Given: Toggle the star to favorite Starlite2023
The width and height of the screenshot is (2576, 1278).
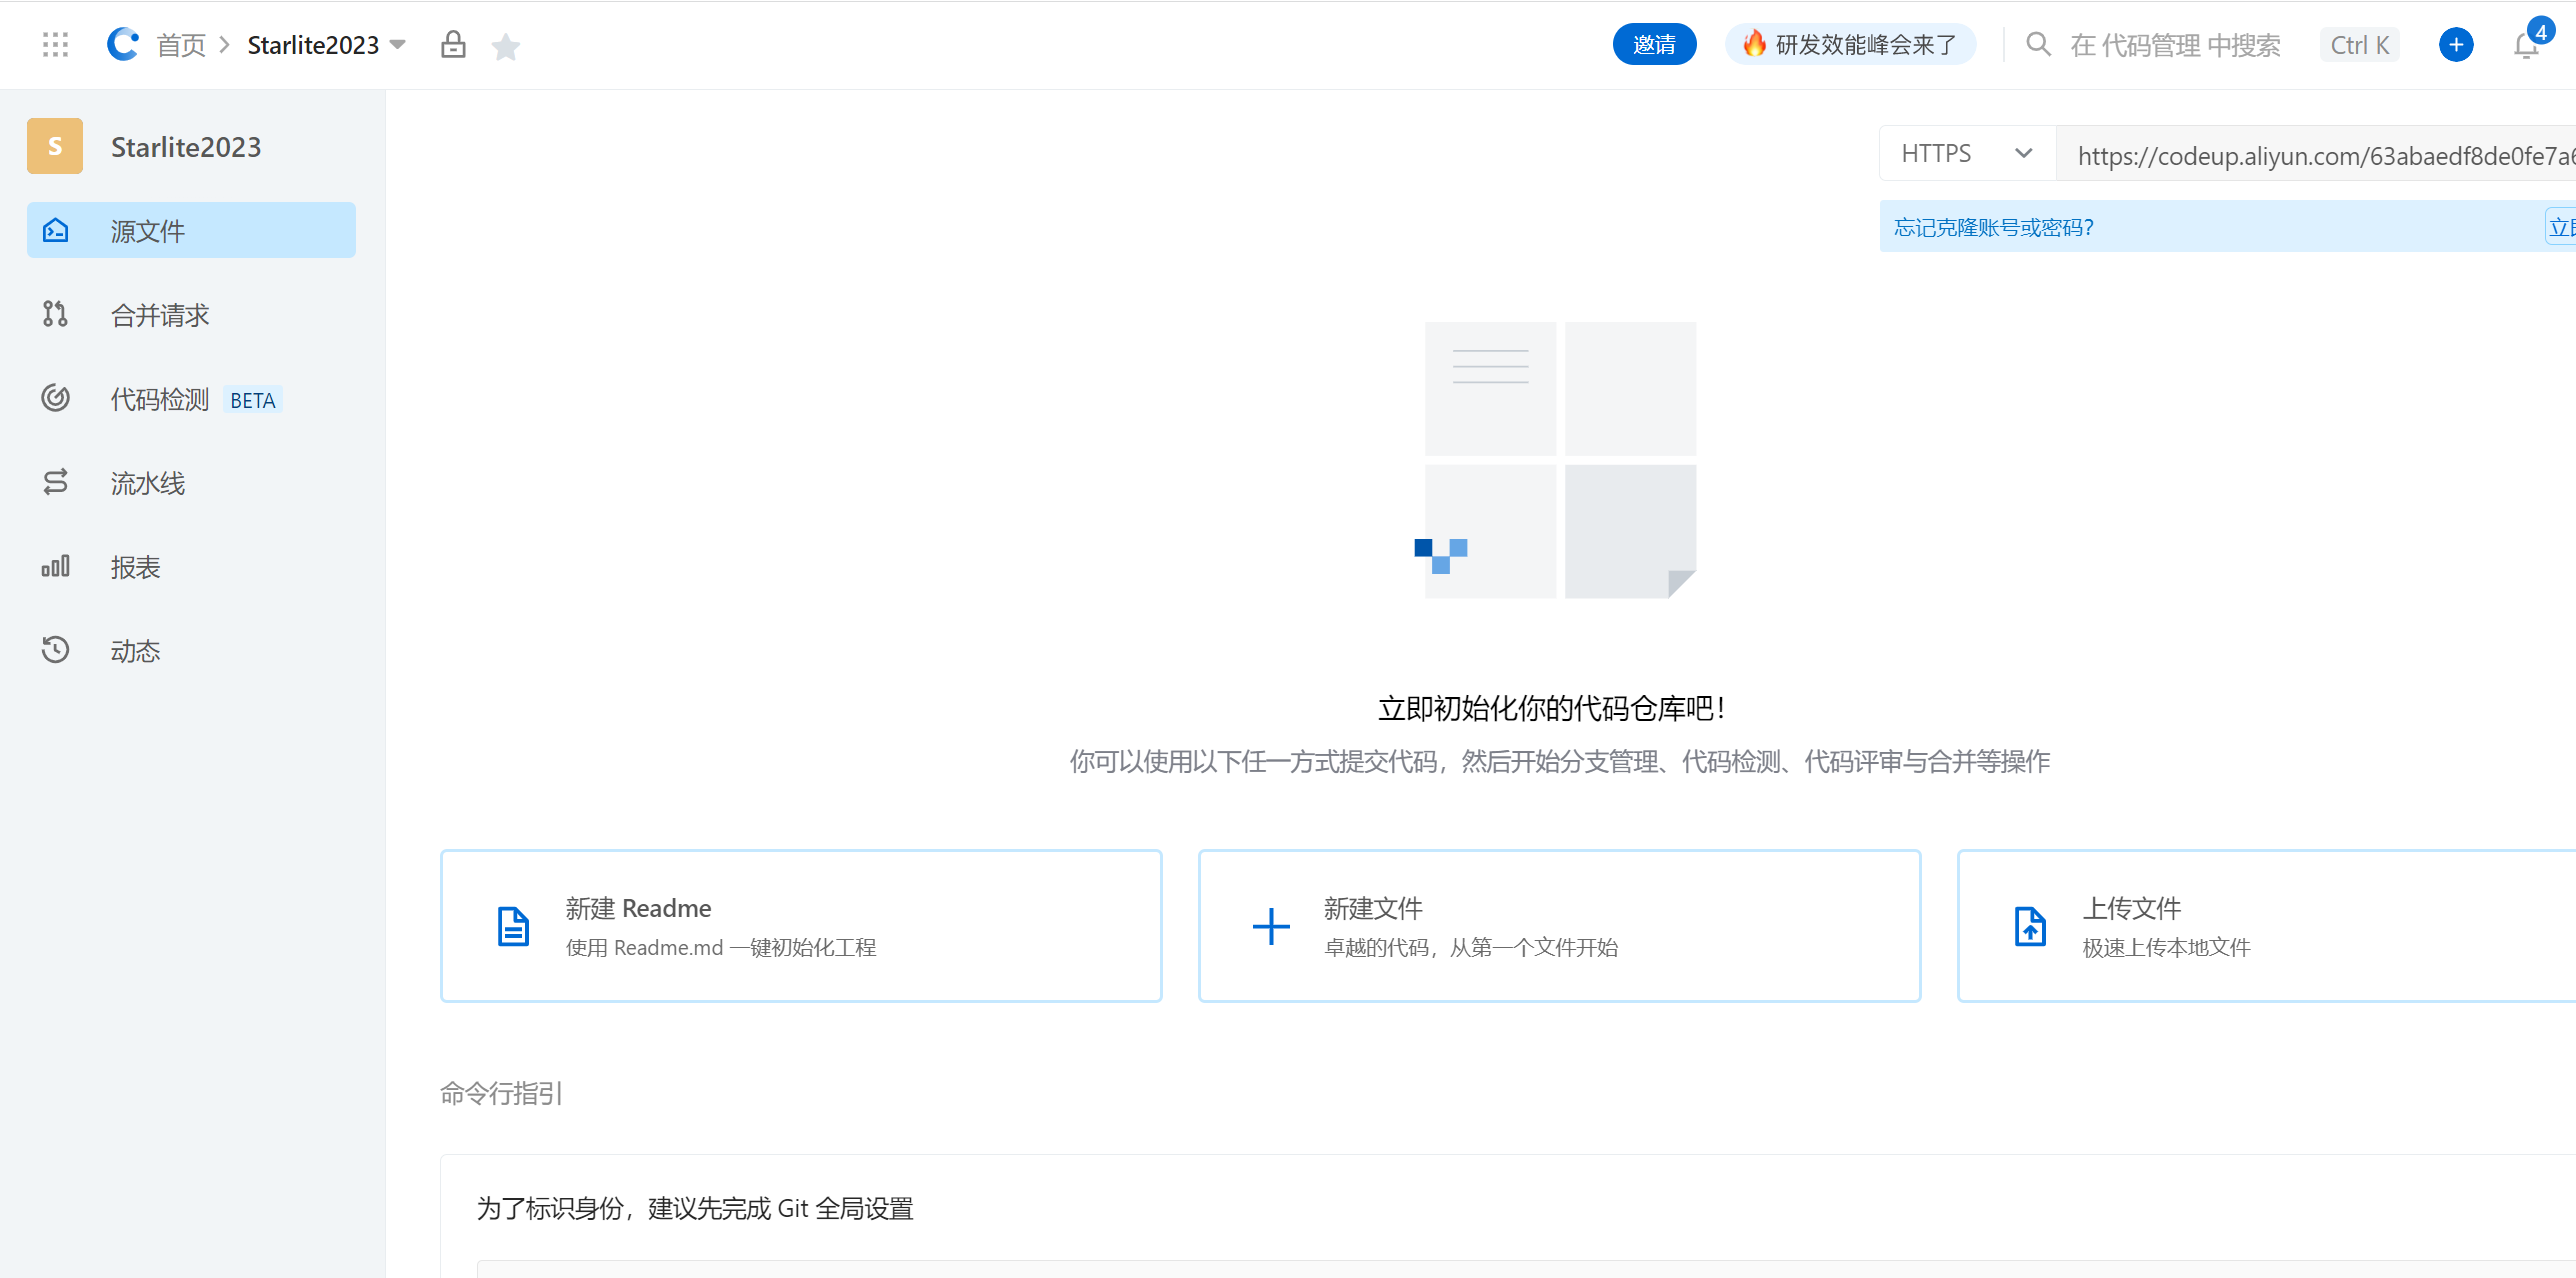Looking at the screenshot, I should [506, 44].
